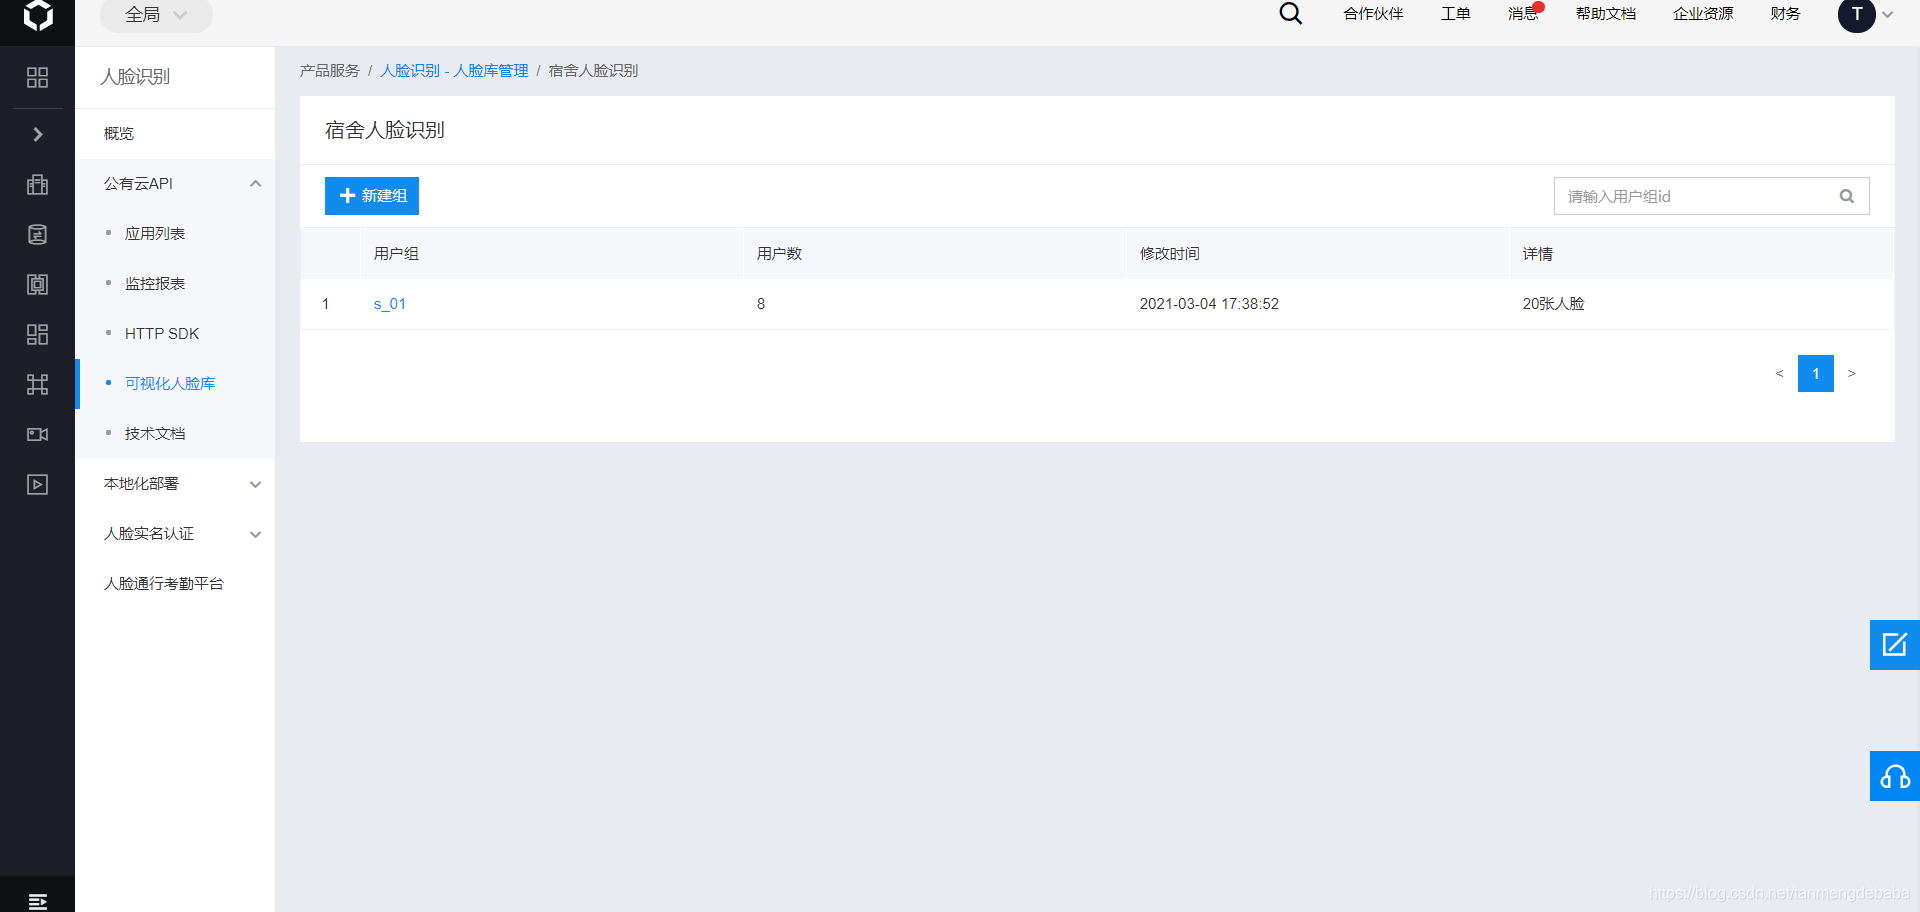Select 应用列表 in the sidebar
Screen dimensions: 1920x912
point(155,234)
